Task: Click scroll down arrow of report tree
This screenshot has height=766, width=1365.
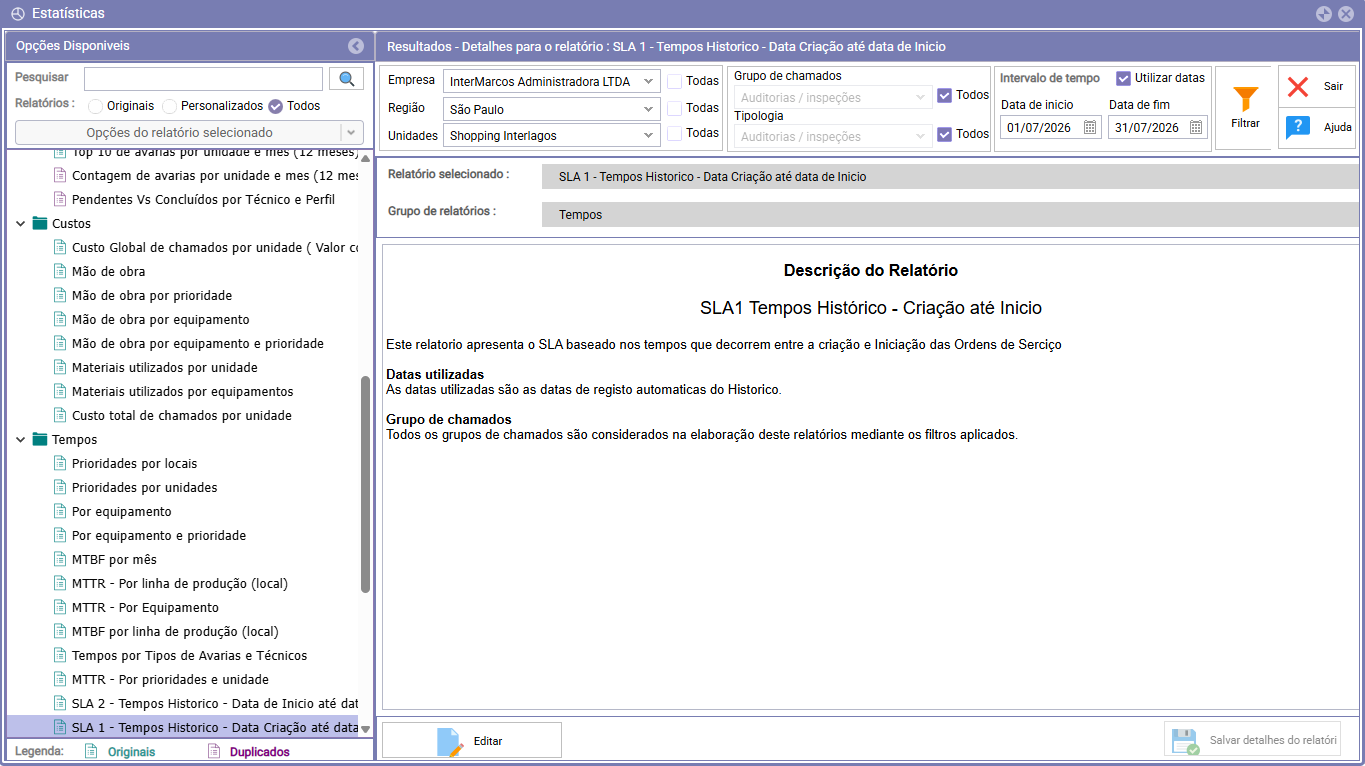Action: tap(365, 729)
